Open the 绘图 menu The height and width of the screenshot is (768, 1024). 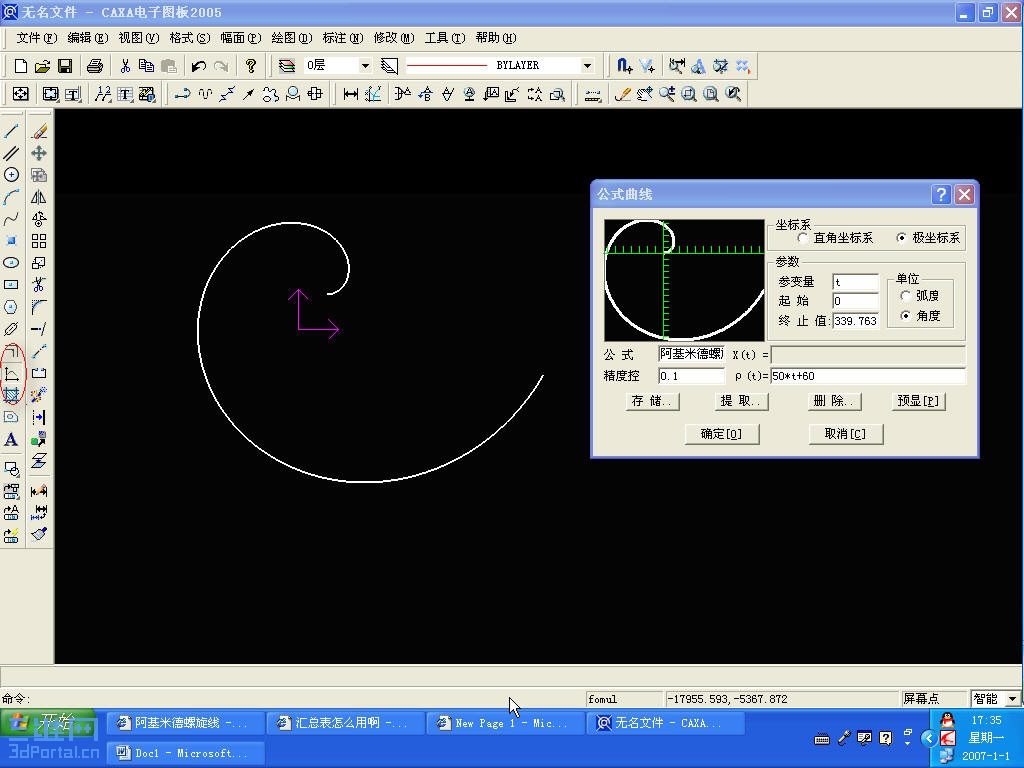(290, 38)
